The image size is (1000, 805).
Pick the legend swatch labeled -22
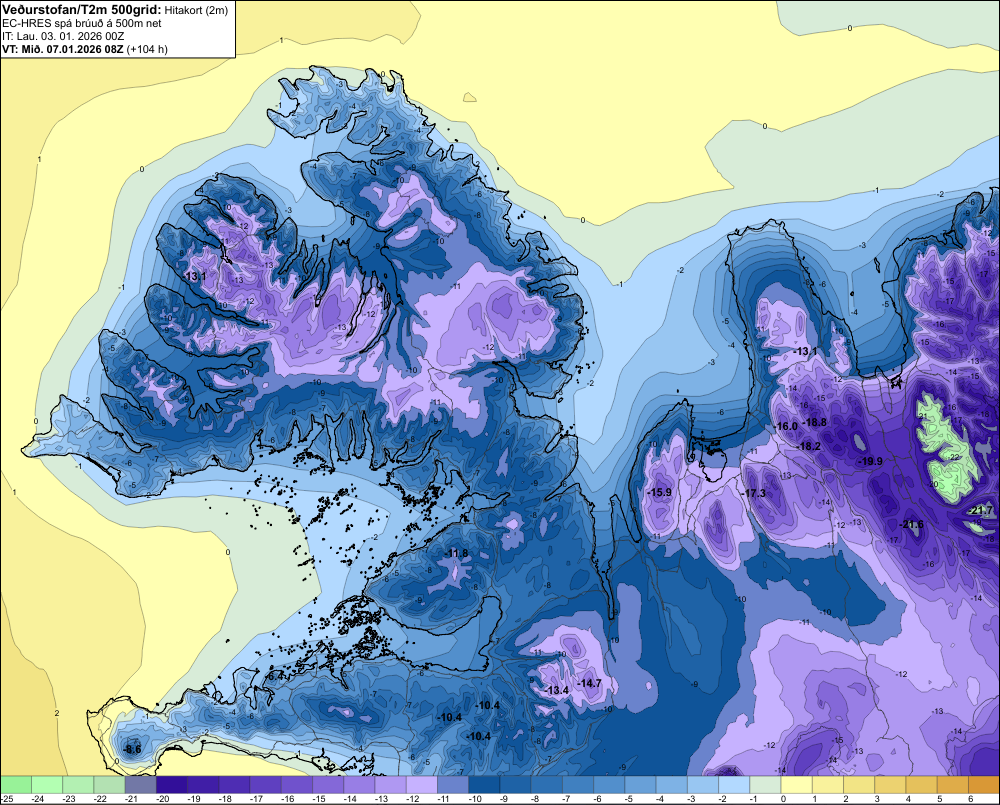click(x=110, y=784)
